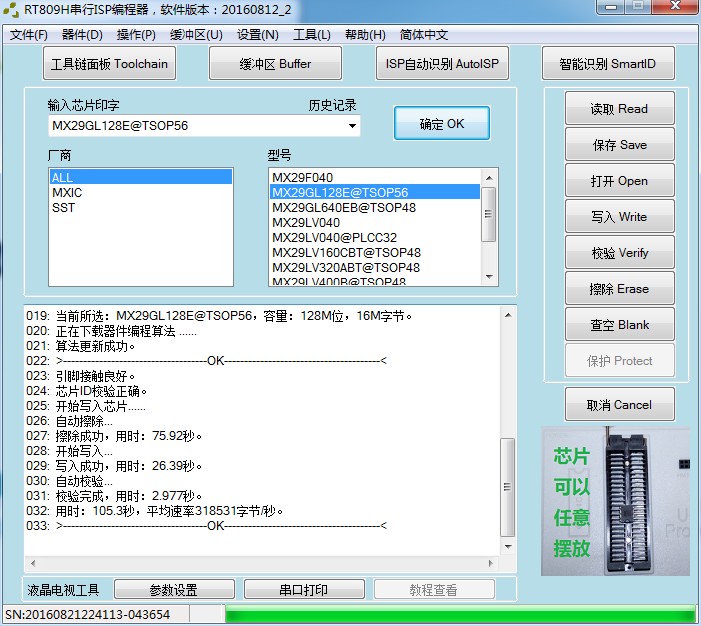Click the green progress bar
The width and height of the screenshot is (701, 626).
pyautogui.click(x=459, y=614)
